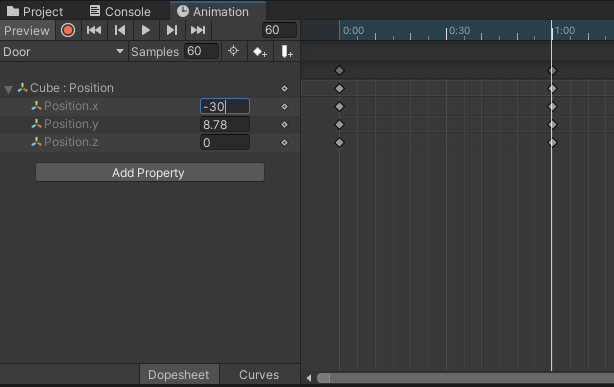Play the animation clip
This screenshot has width=614, height=387.
tap(146, 30)
